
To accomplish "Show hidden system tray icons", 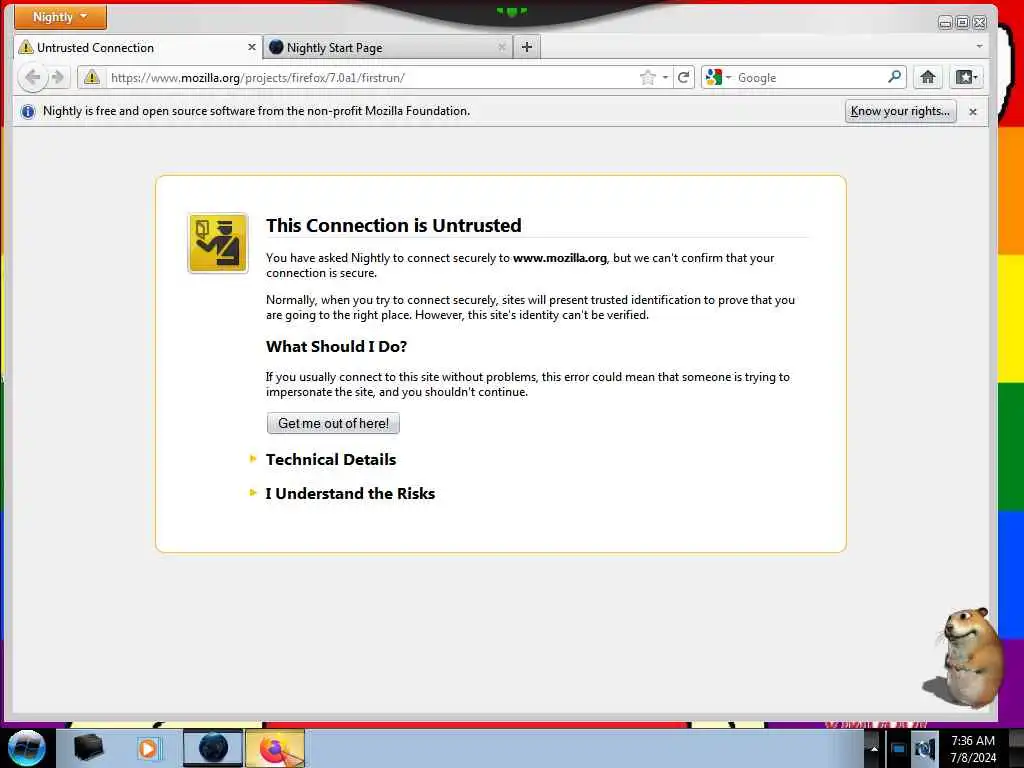I will pyautogui.click(x=874, y=749).
